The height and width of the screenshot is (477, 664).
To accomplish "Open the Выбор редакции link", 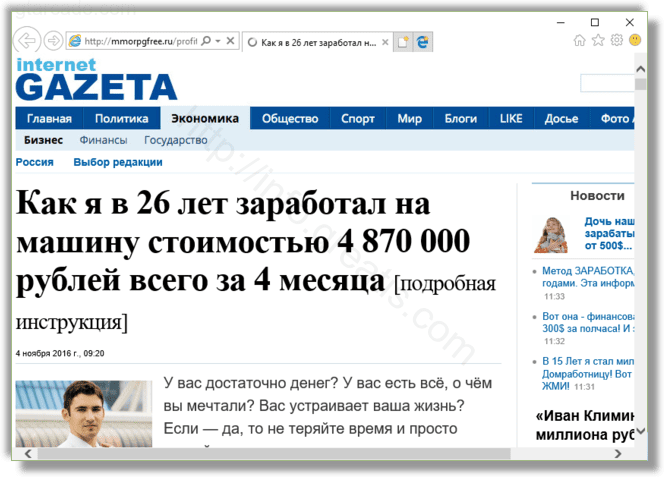I will (117, 162).
